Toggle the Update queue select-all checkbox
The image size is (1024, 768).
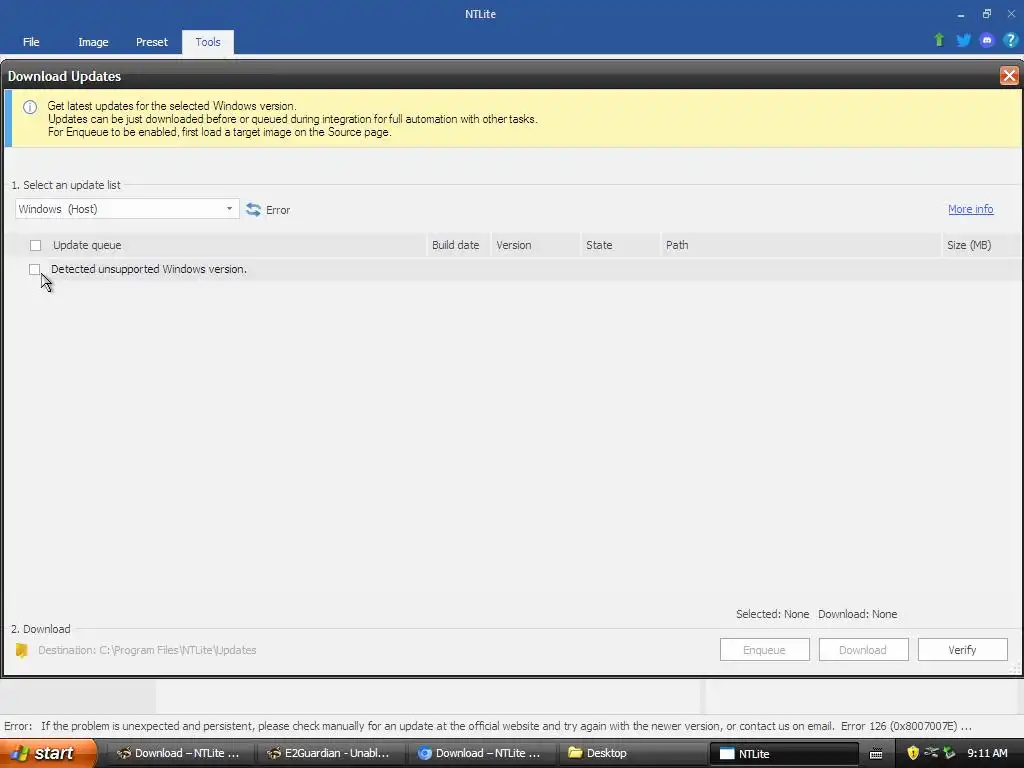pos(35,246)
